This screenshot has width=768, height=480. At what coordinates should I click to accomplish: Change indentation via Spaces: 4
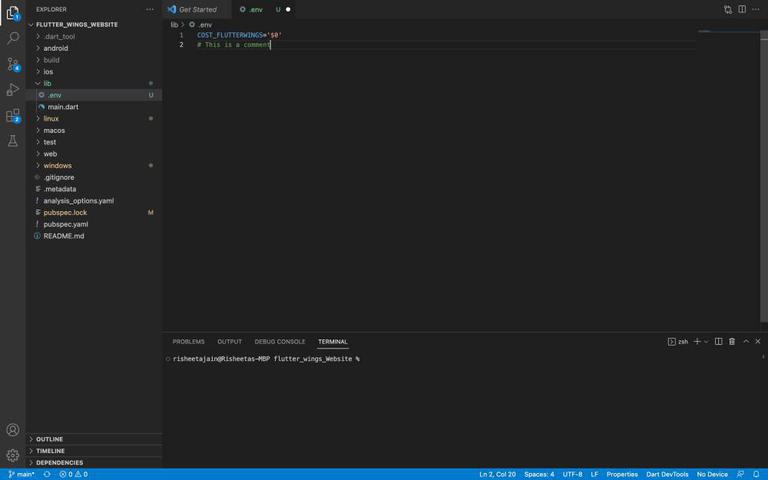point(539,474)
